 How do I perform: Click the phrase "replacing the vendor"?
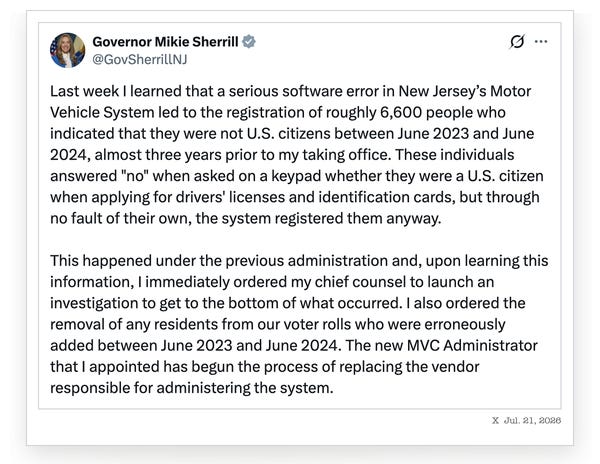[409, 367]
